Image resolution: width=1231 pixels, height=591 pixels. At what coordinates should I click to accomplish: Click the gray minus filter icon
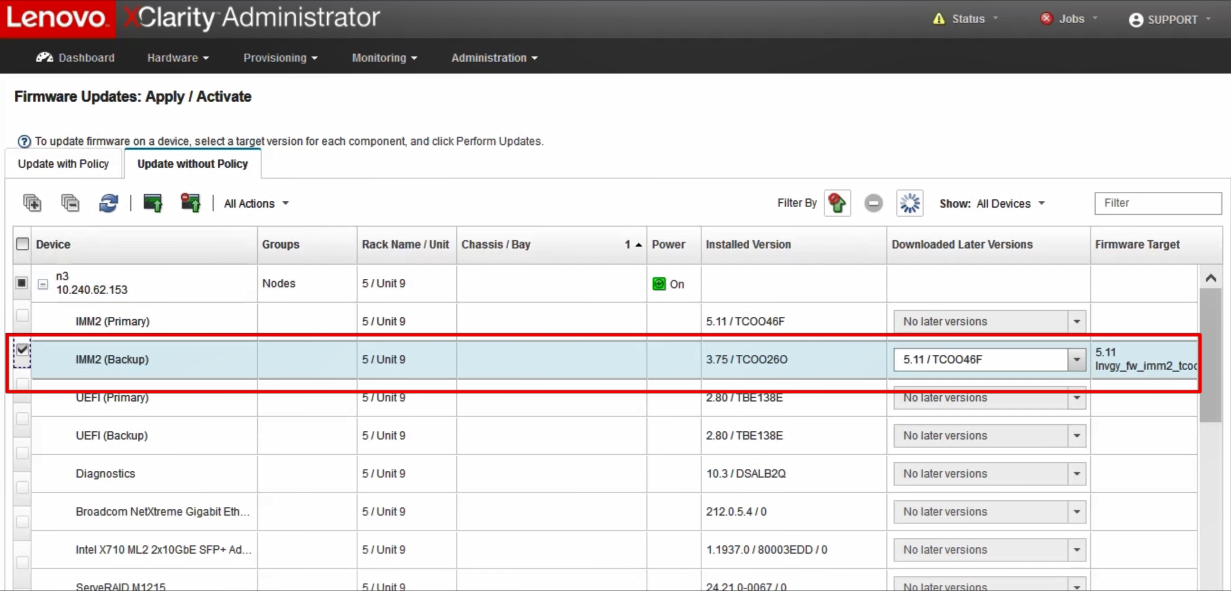[x=874, y=203]
